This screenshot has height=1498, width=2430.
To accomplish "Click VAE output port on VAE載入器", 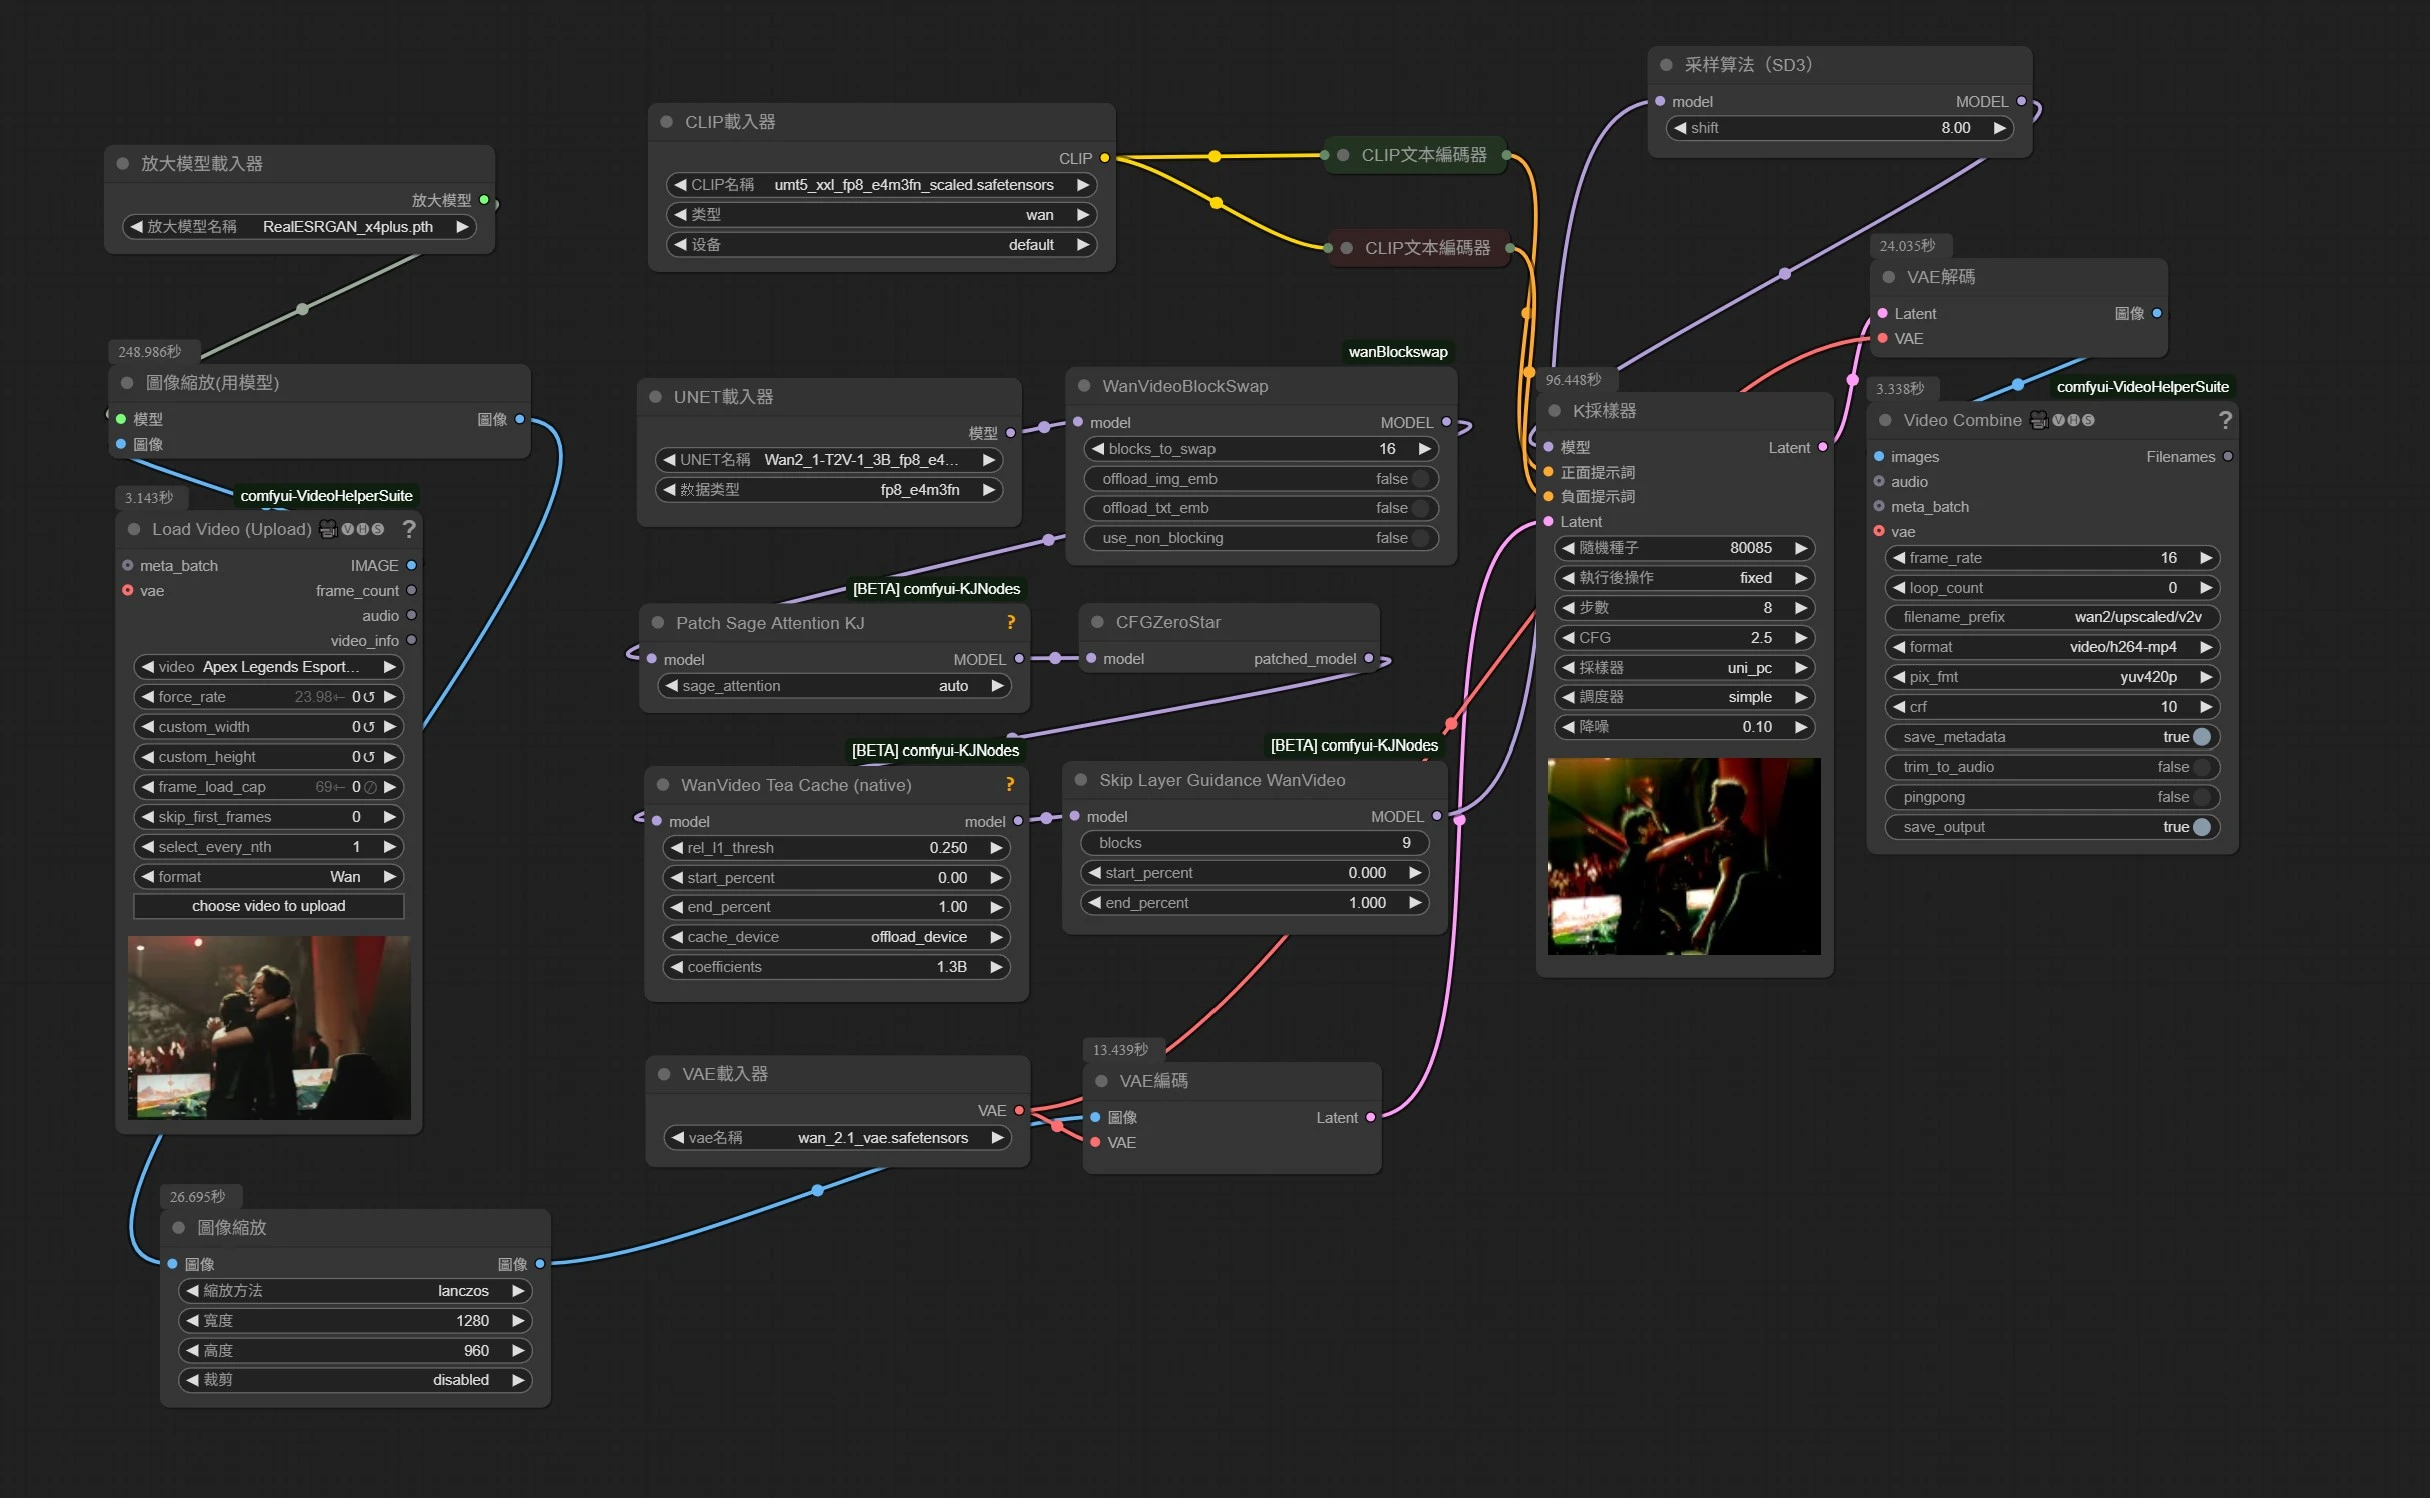I will coord(1019,1110).
